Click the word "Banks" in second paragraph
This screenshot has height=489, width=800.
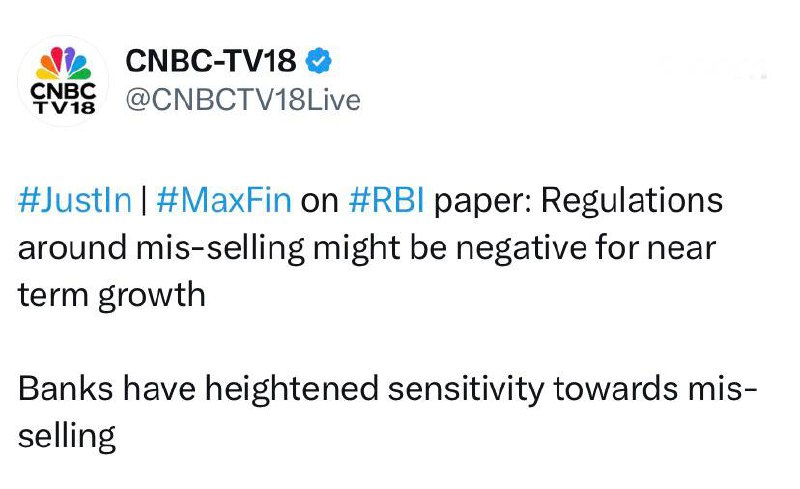tap(62, 389)
